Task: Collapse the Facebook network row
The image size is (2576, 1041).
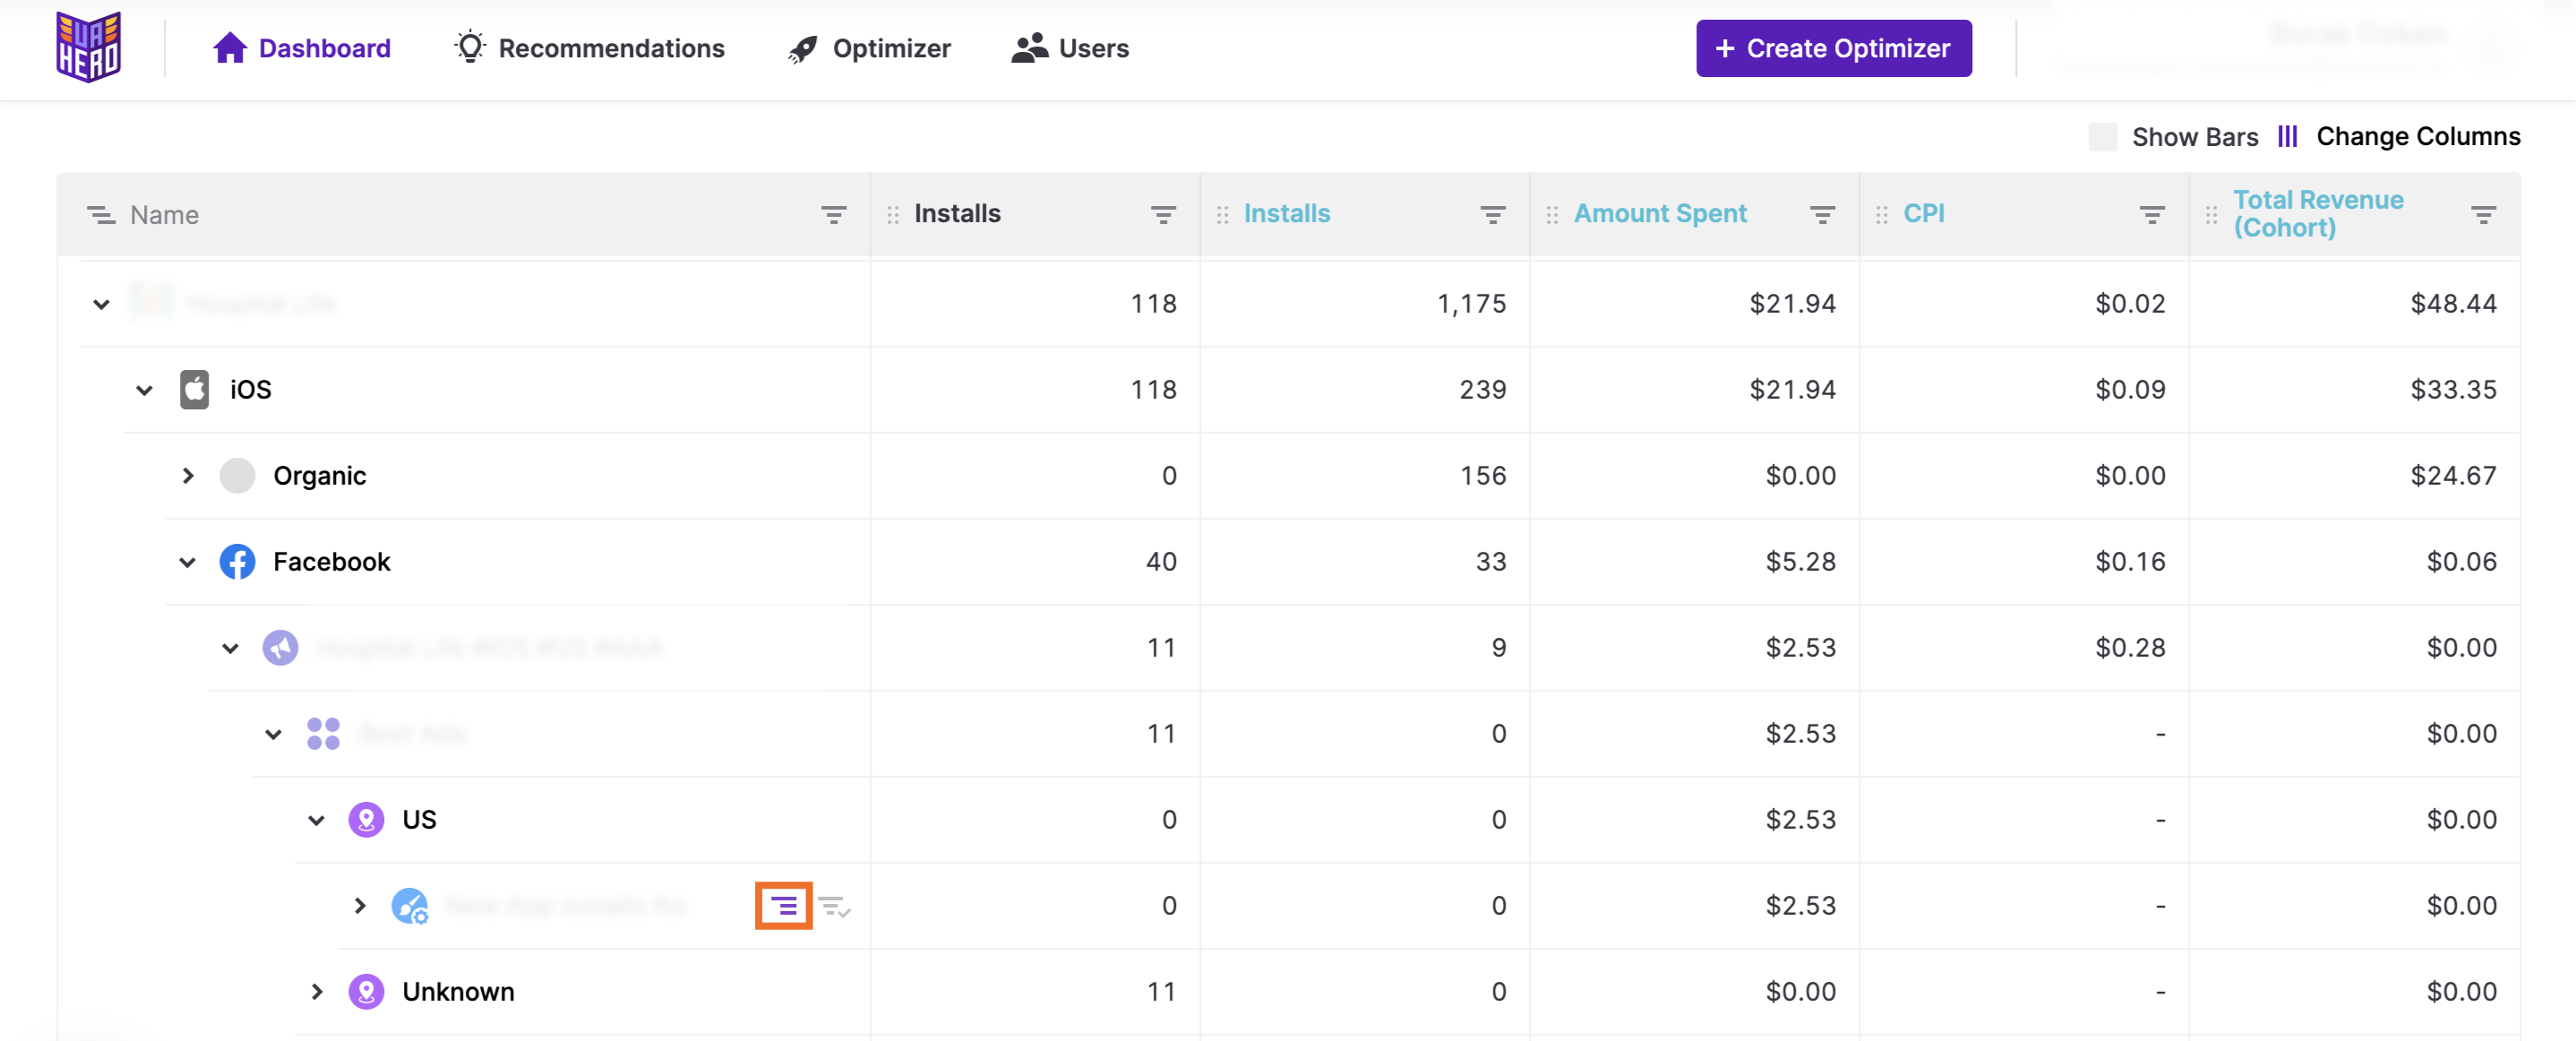Action: pyautogui.click(x=187, y=562)
